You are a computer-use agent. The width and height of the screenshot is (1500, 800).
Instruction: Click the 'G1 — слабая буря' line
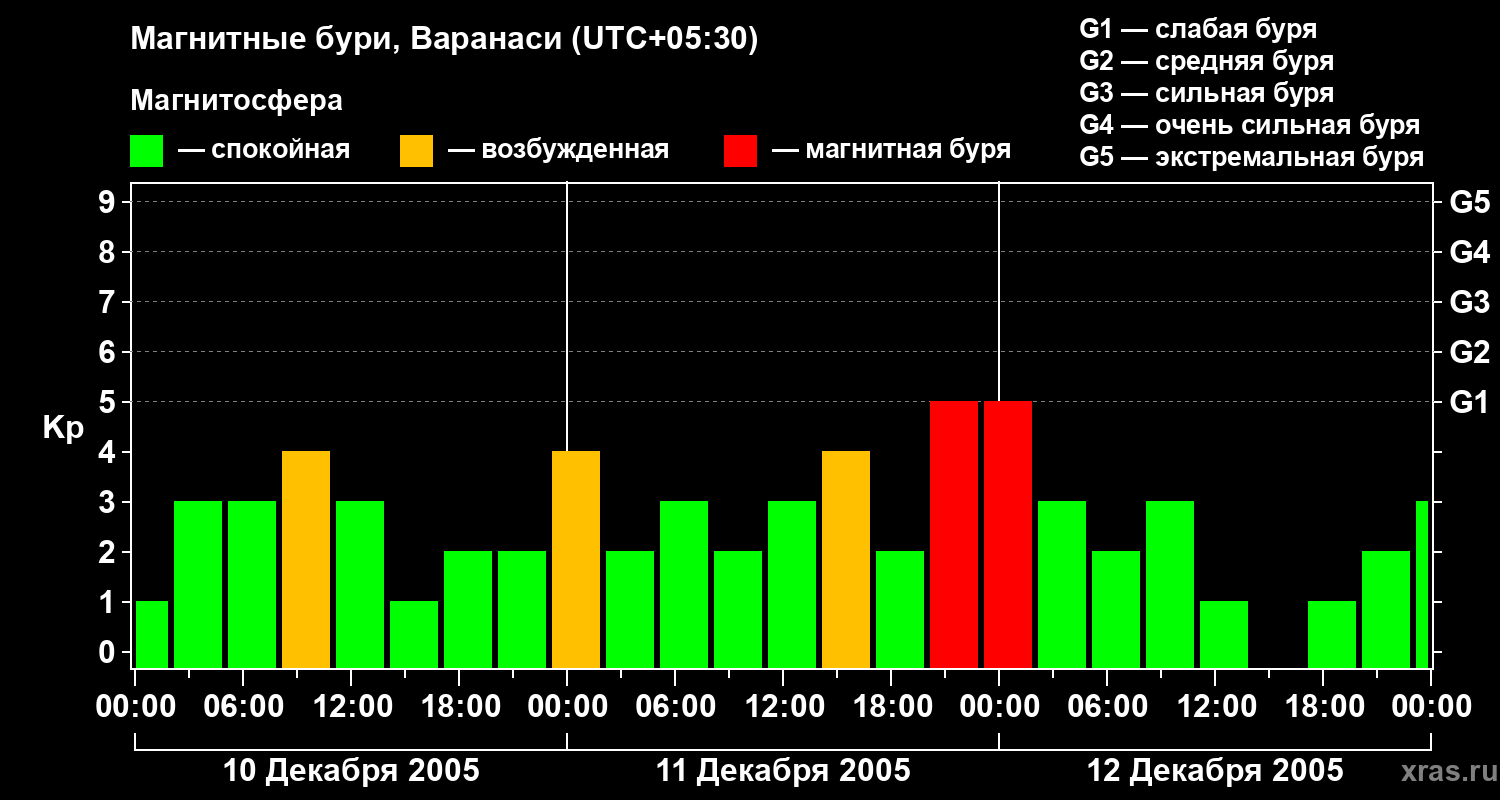[1198, 28]
